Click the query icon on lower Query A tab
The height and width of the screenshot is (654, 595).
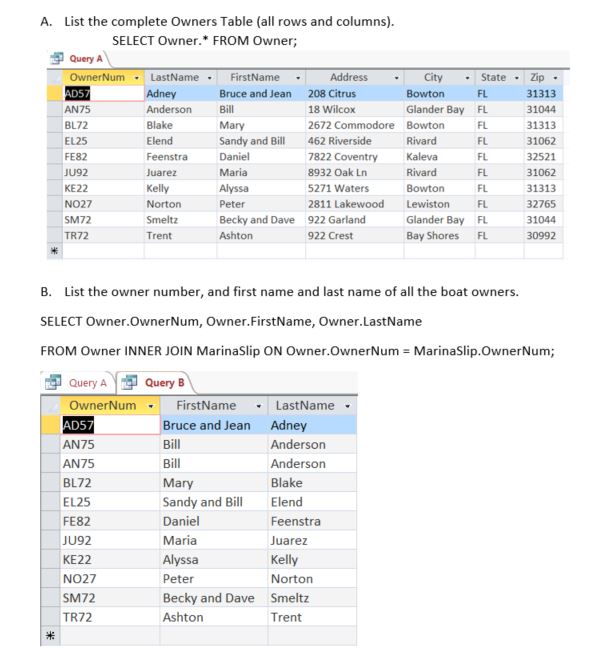(x=53, y=382)
